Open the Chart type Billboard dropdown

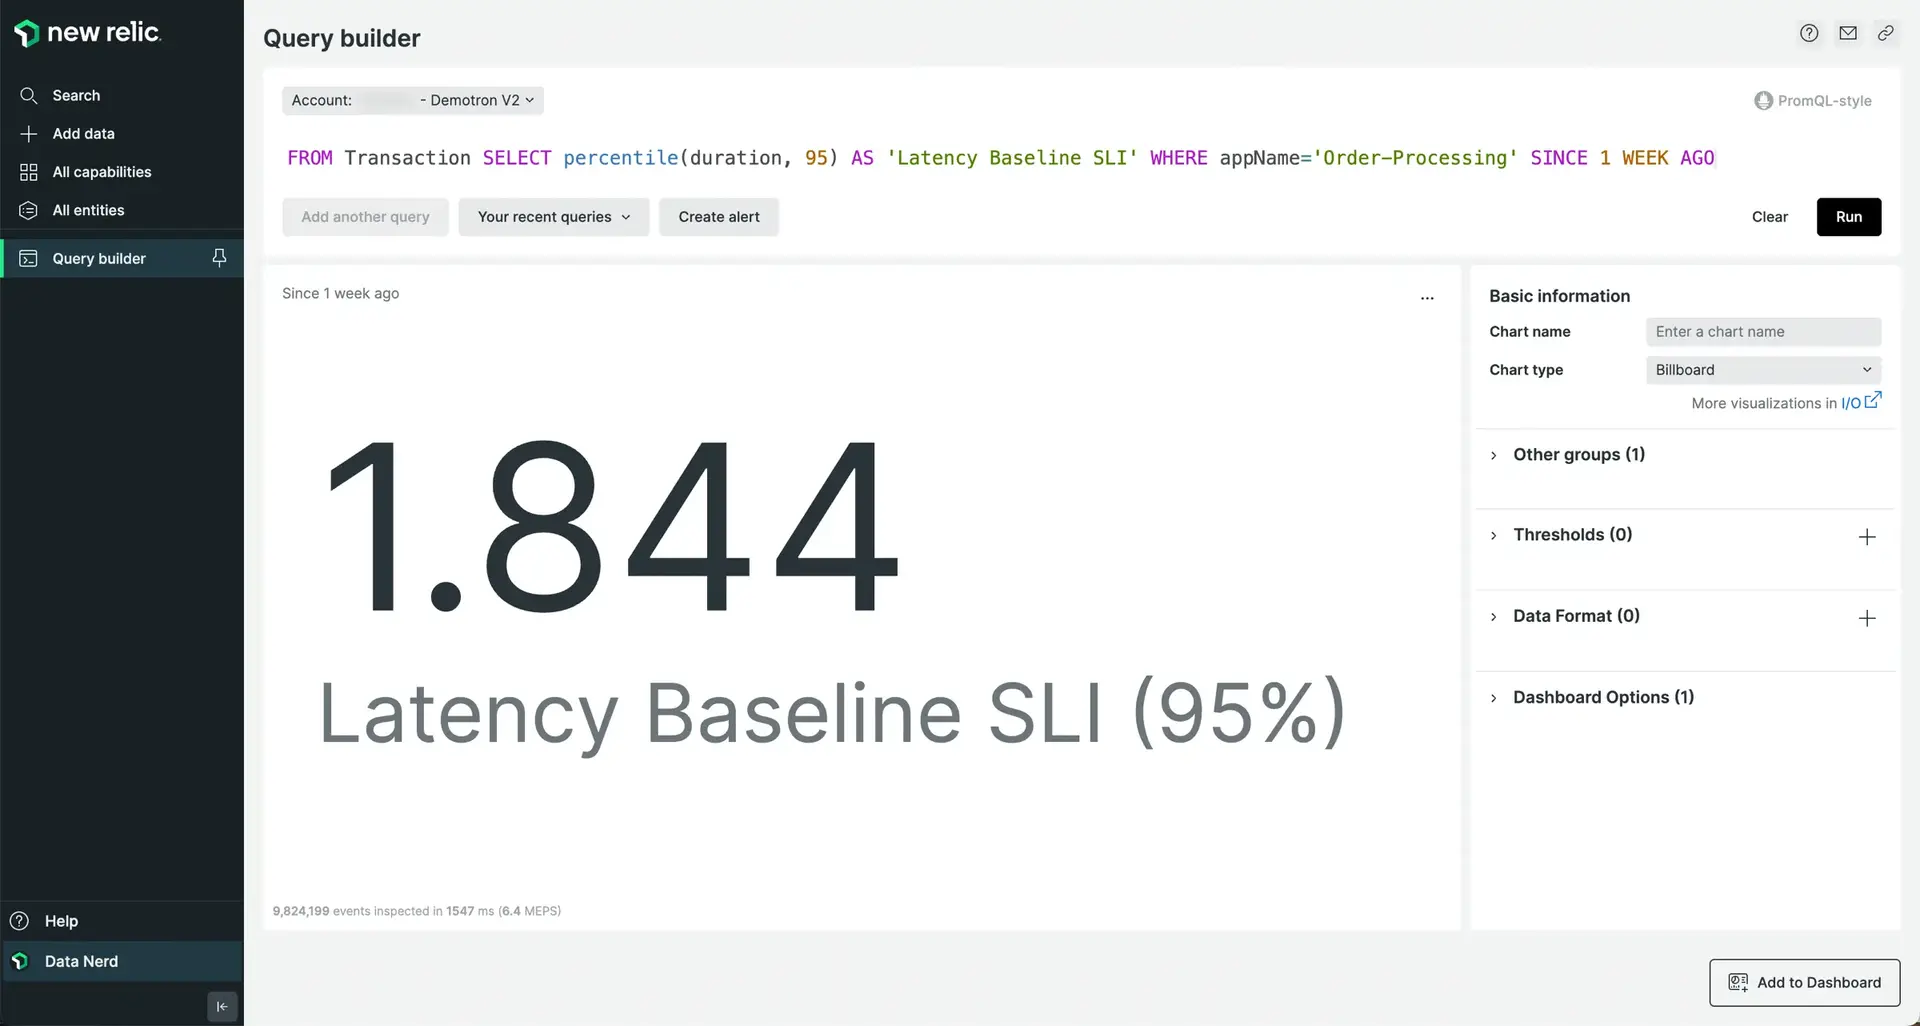(1763, 370)
